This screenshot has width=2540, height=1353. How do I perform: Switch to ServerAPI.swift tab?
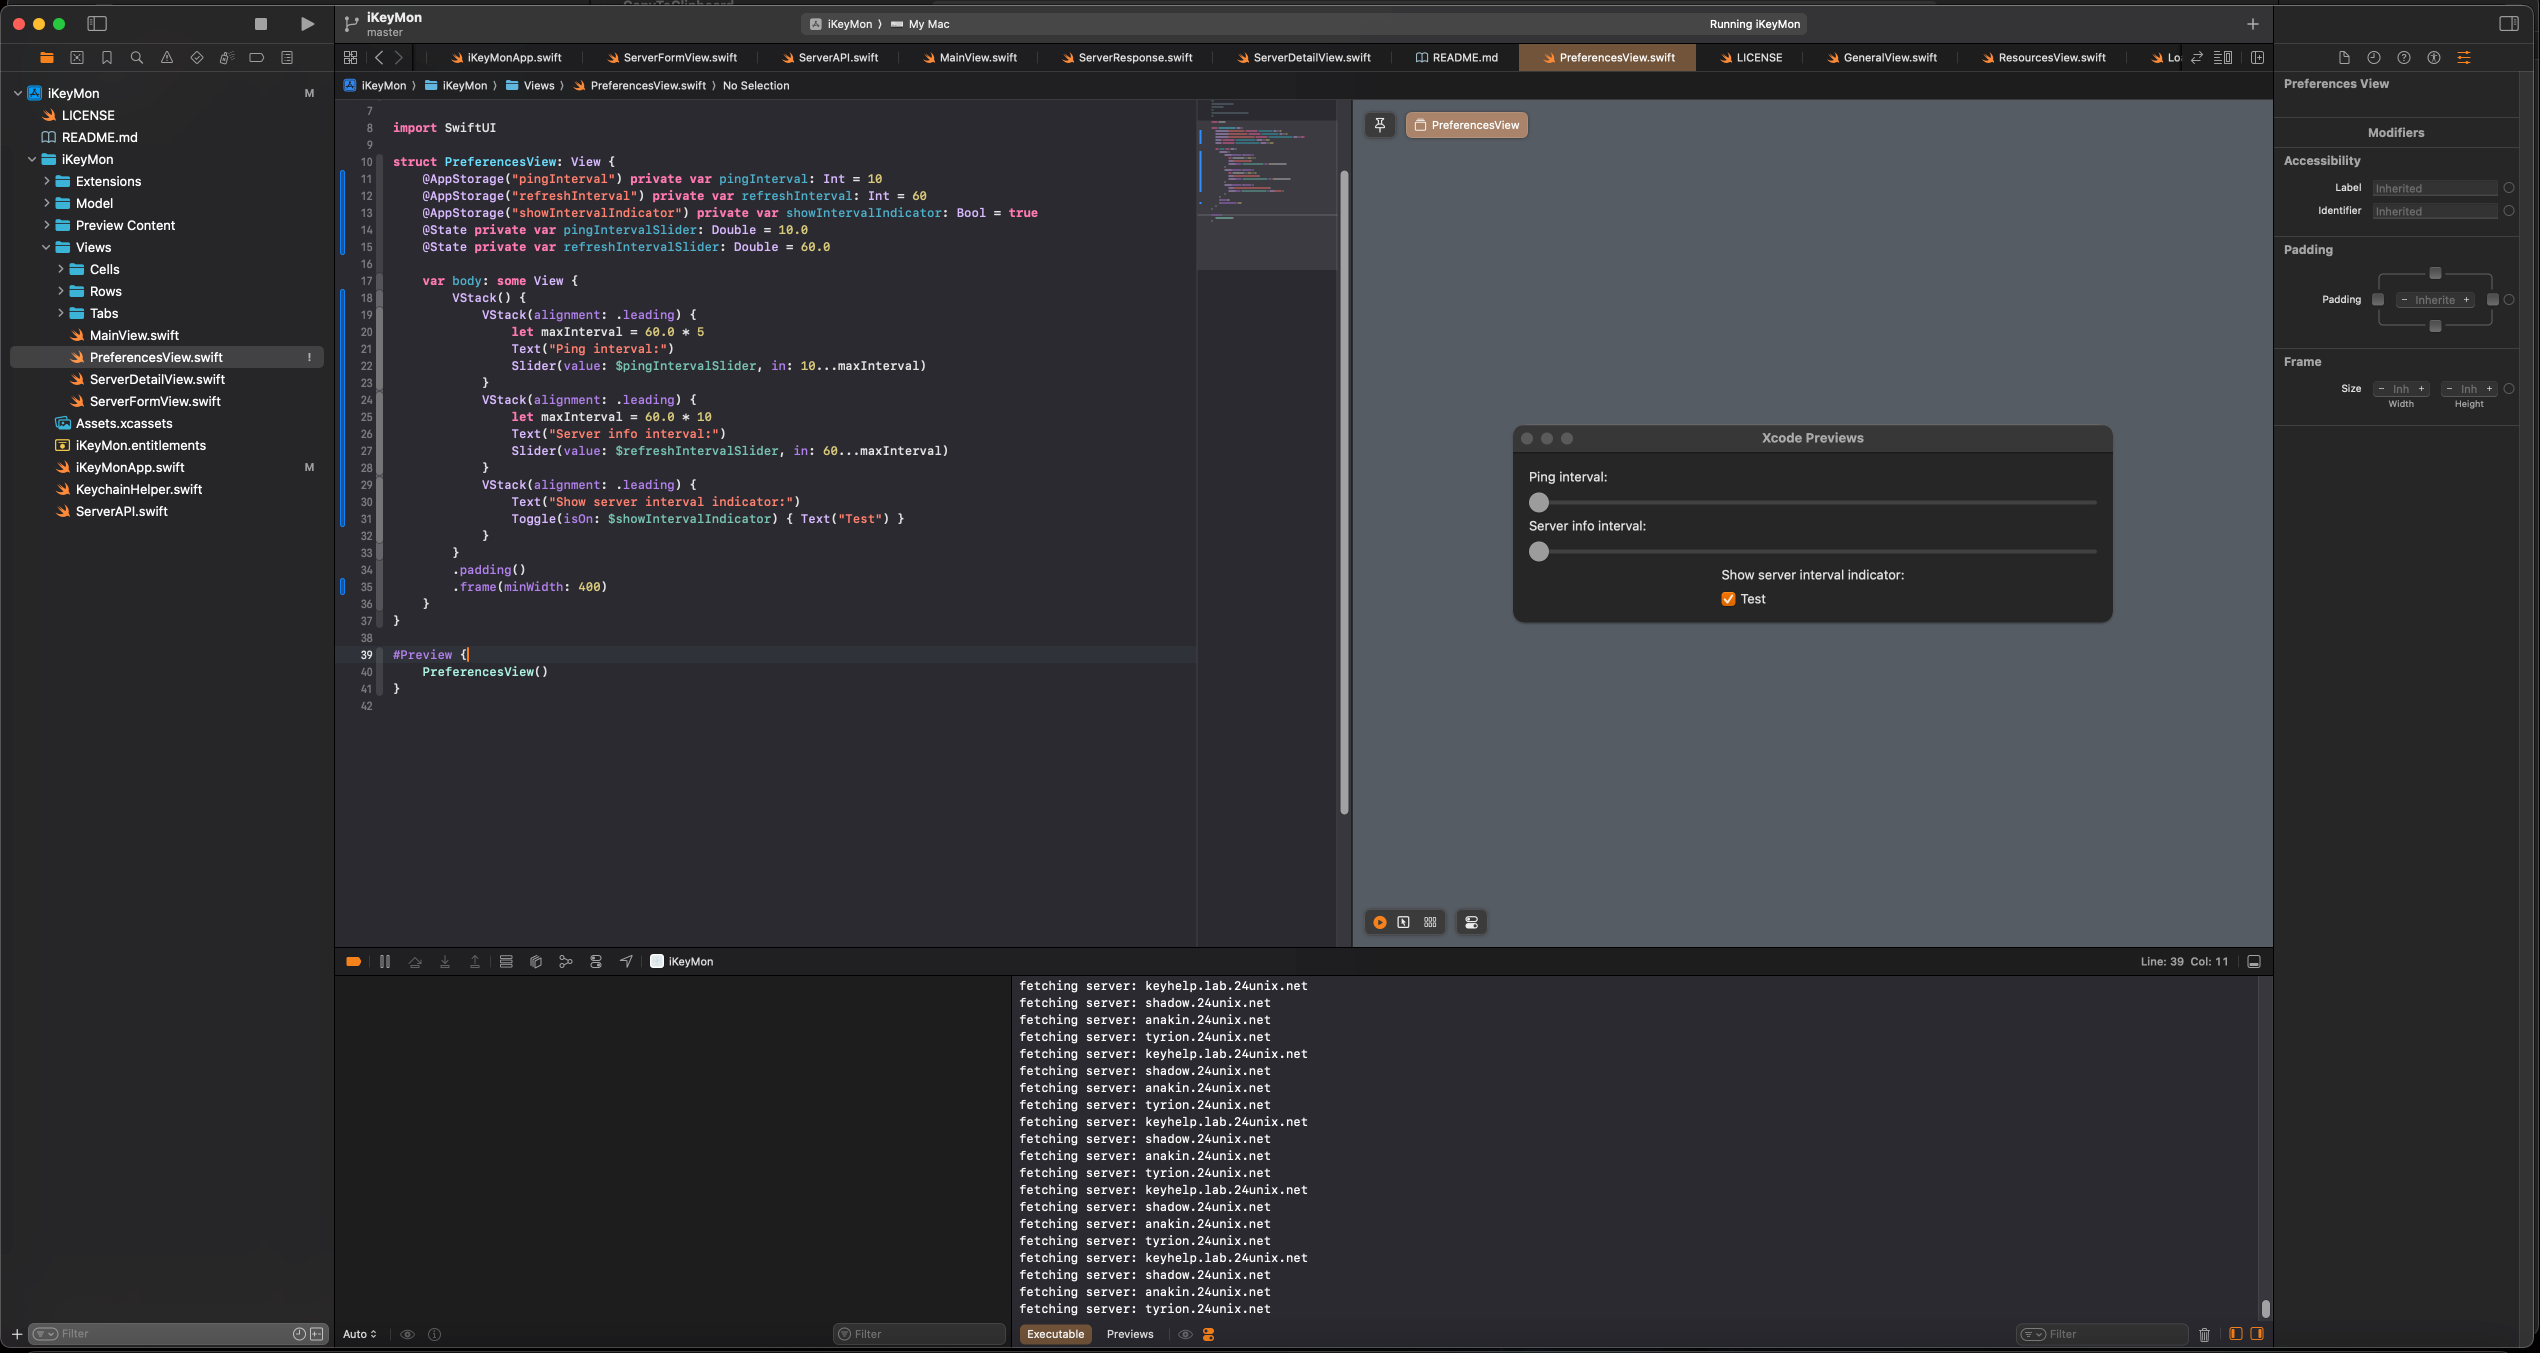[x=837, y=58]
